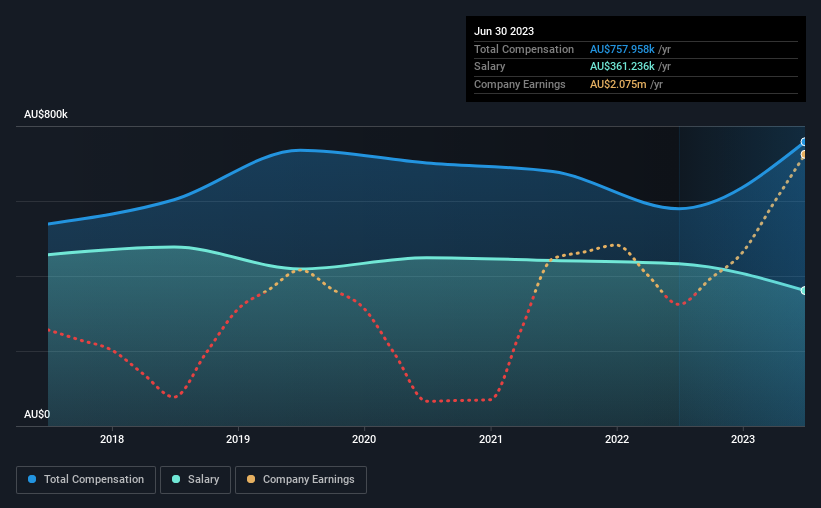Screen dimensions: 821x508
Task: Click the Total Compensation tooltip row label
Action: click(x=524, y=49)
